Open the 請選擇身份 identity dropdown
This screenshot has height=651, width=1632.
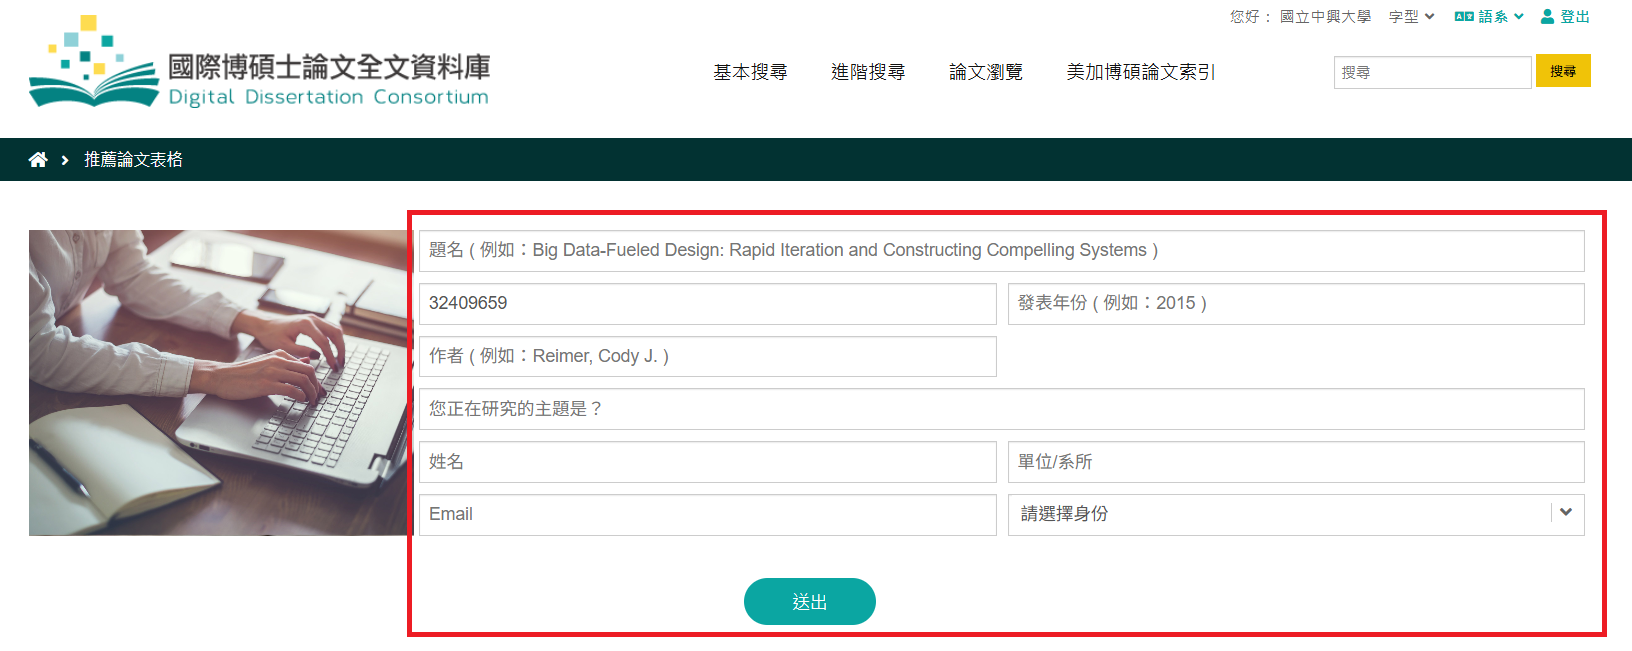coord(1295,514)
